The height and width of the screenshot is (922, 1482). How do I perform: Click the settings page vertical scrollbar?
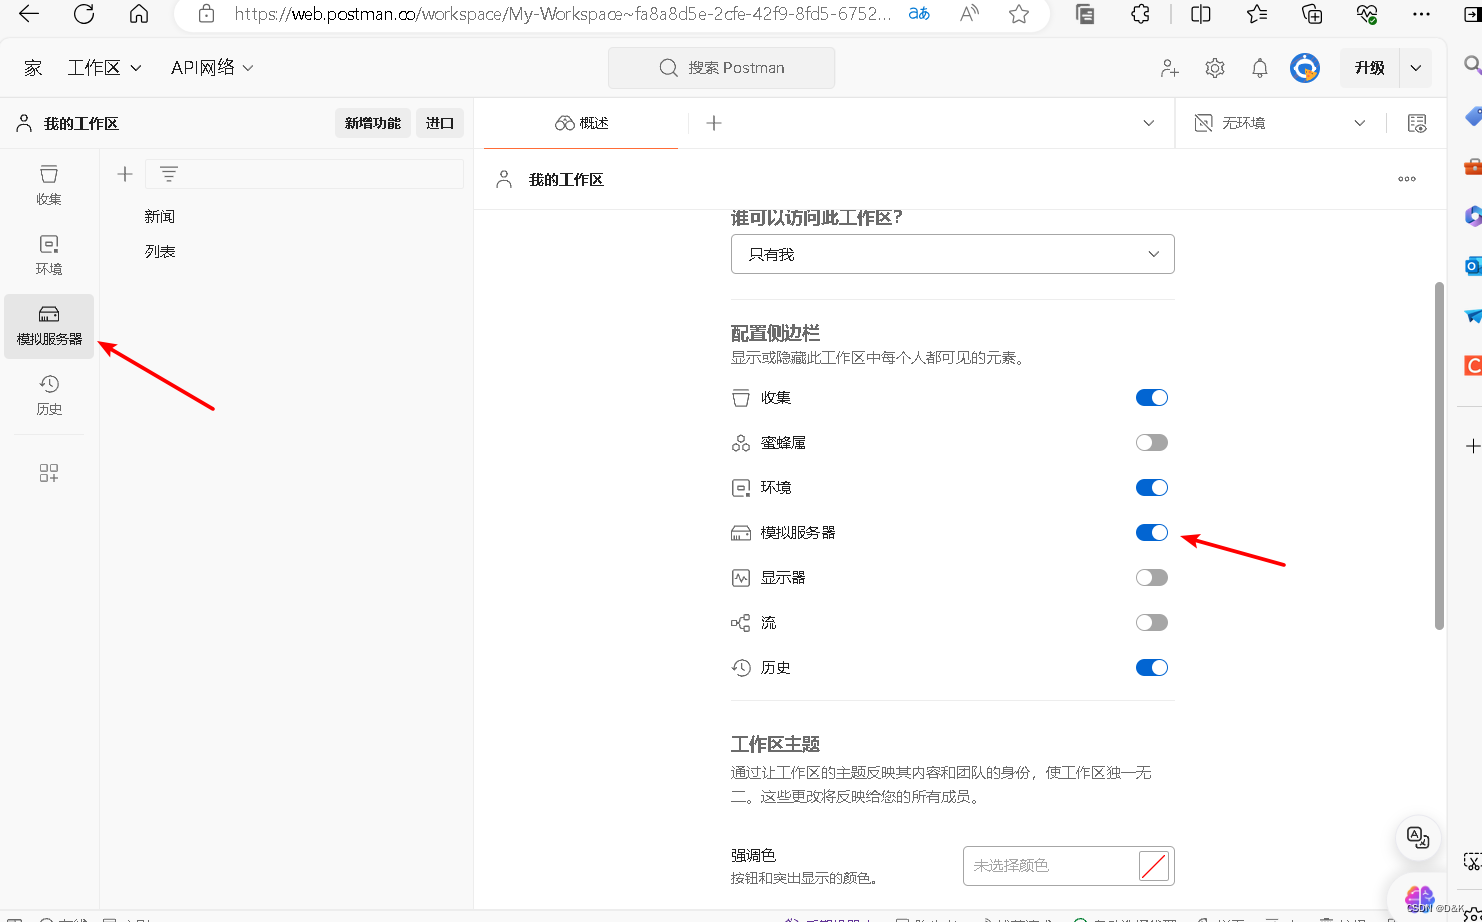point(1439,455)
